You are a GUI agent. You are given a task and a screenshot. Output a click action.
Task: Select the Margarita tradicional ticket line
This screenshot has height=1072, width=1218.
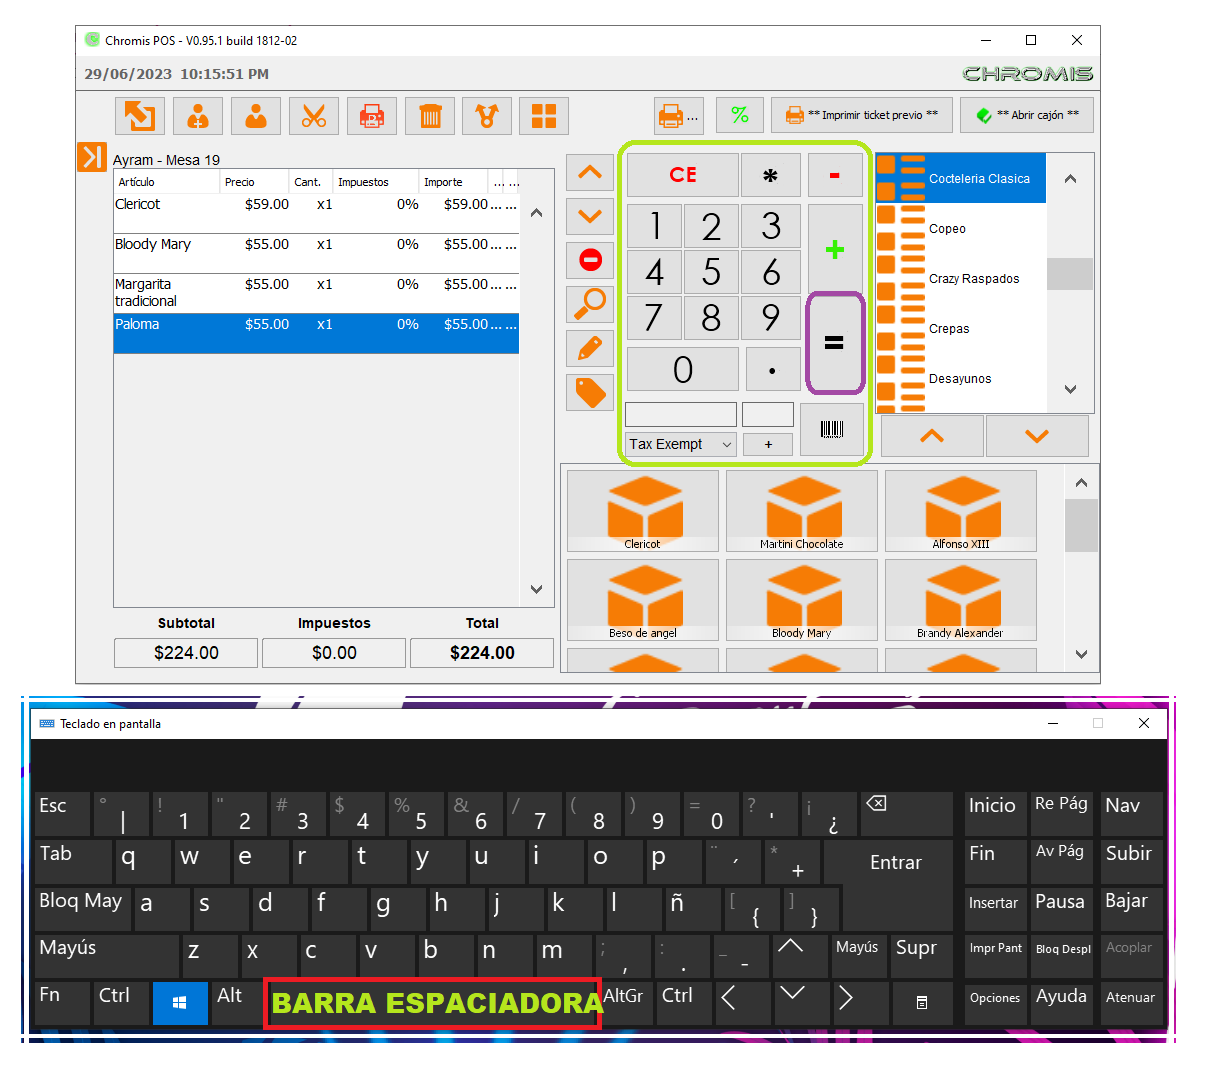tap(316, 293)
